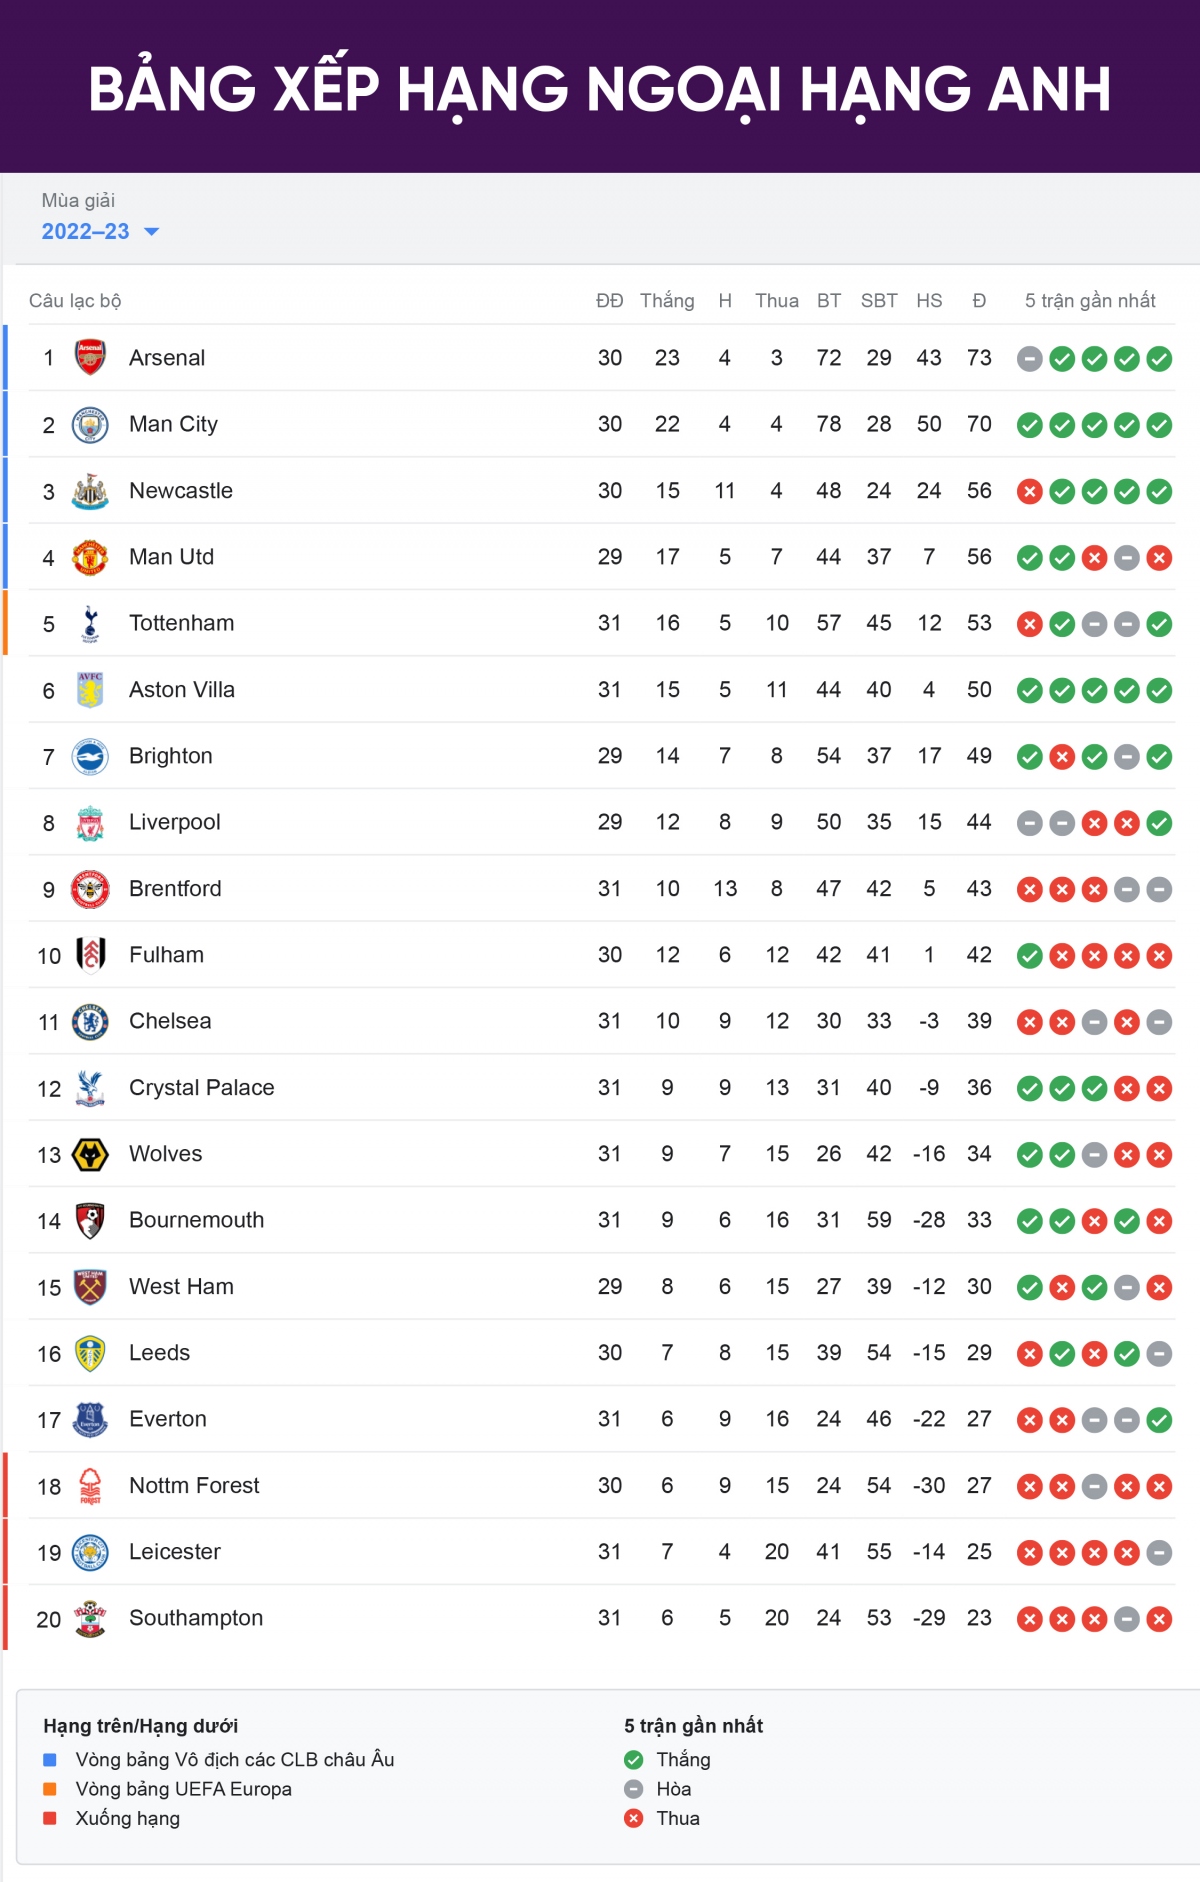Open the Brighton team link
This screenshot has height=1882, width=1200.
(170, 756)
